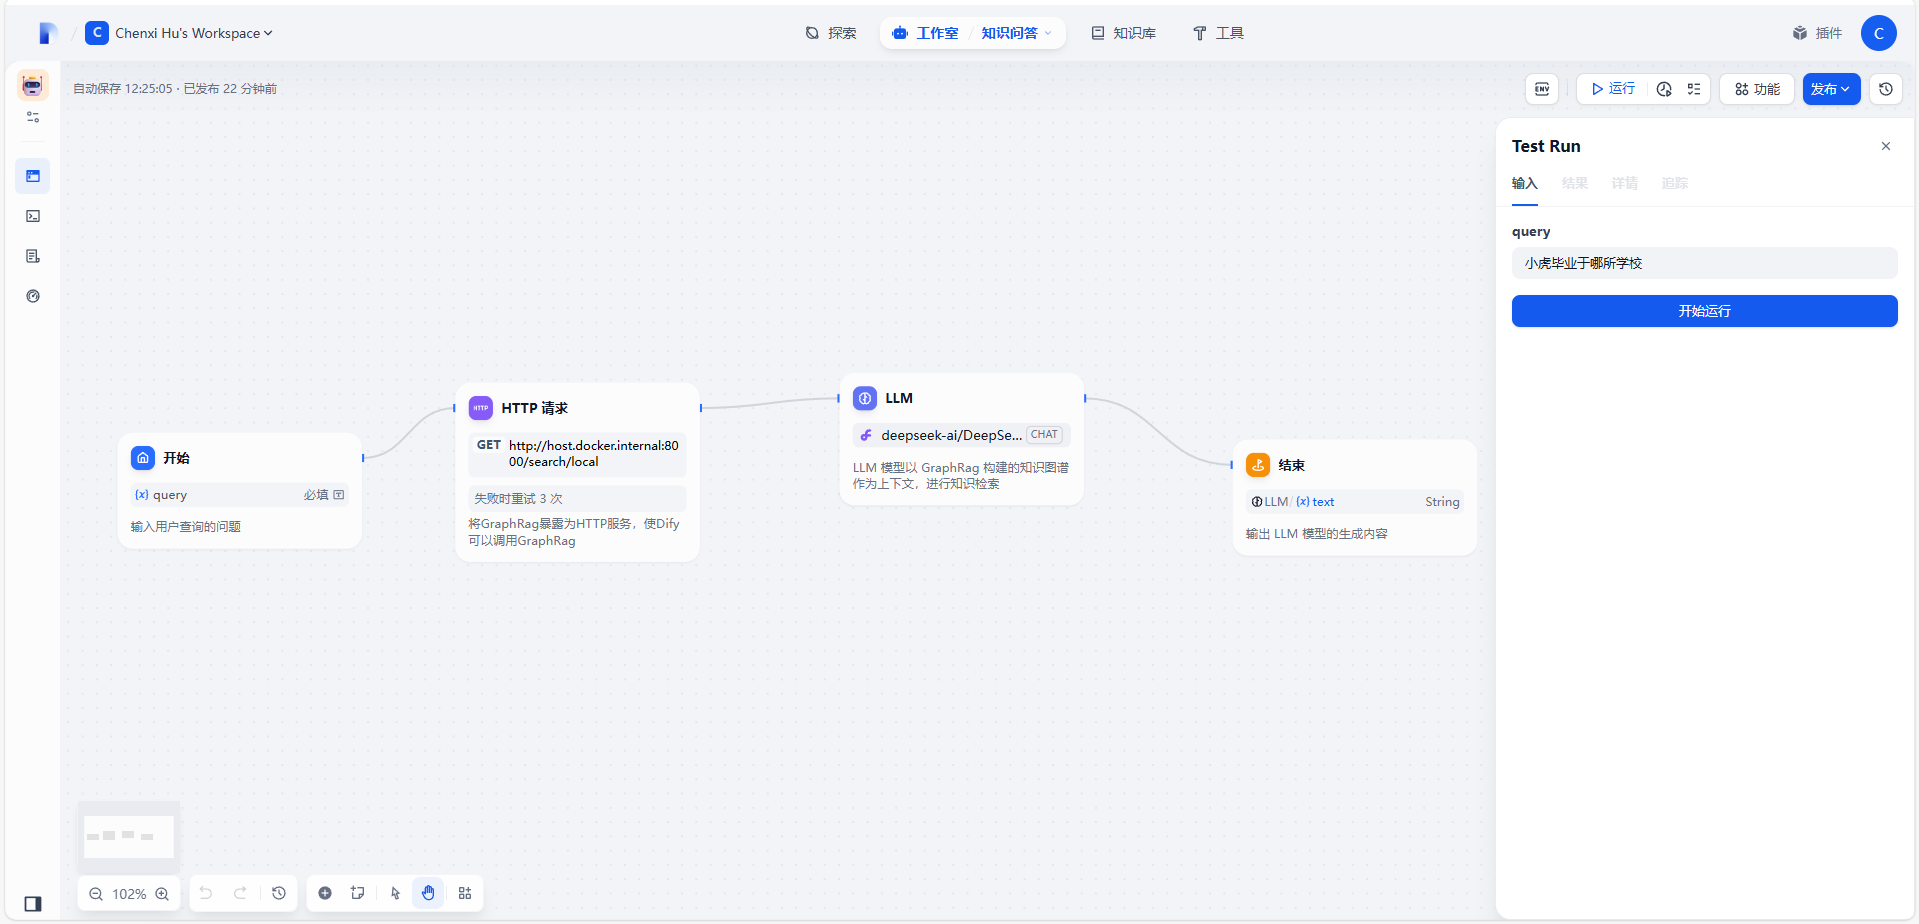Open the 知识问答 app name dropdown

[x=1016, y=33]
